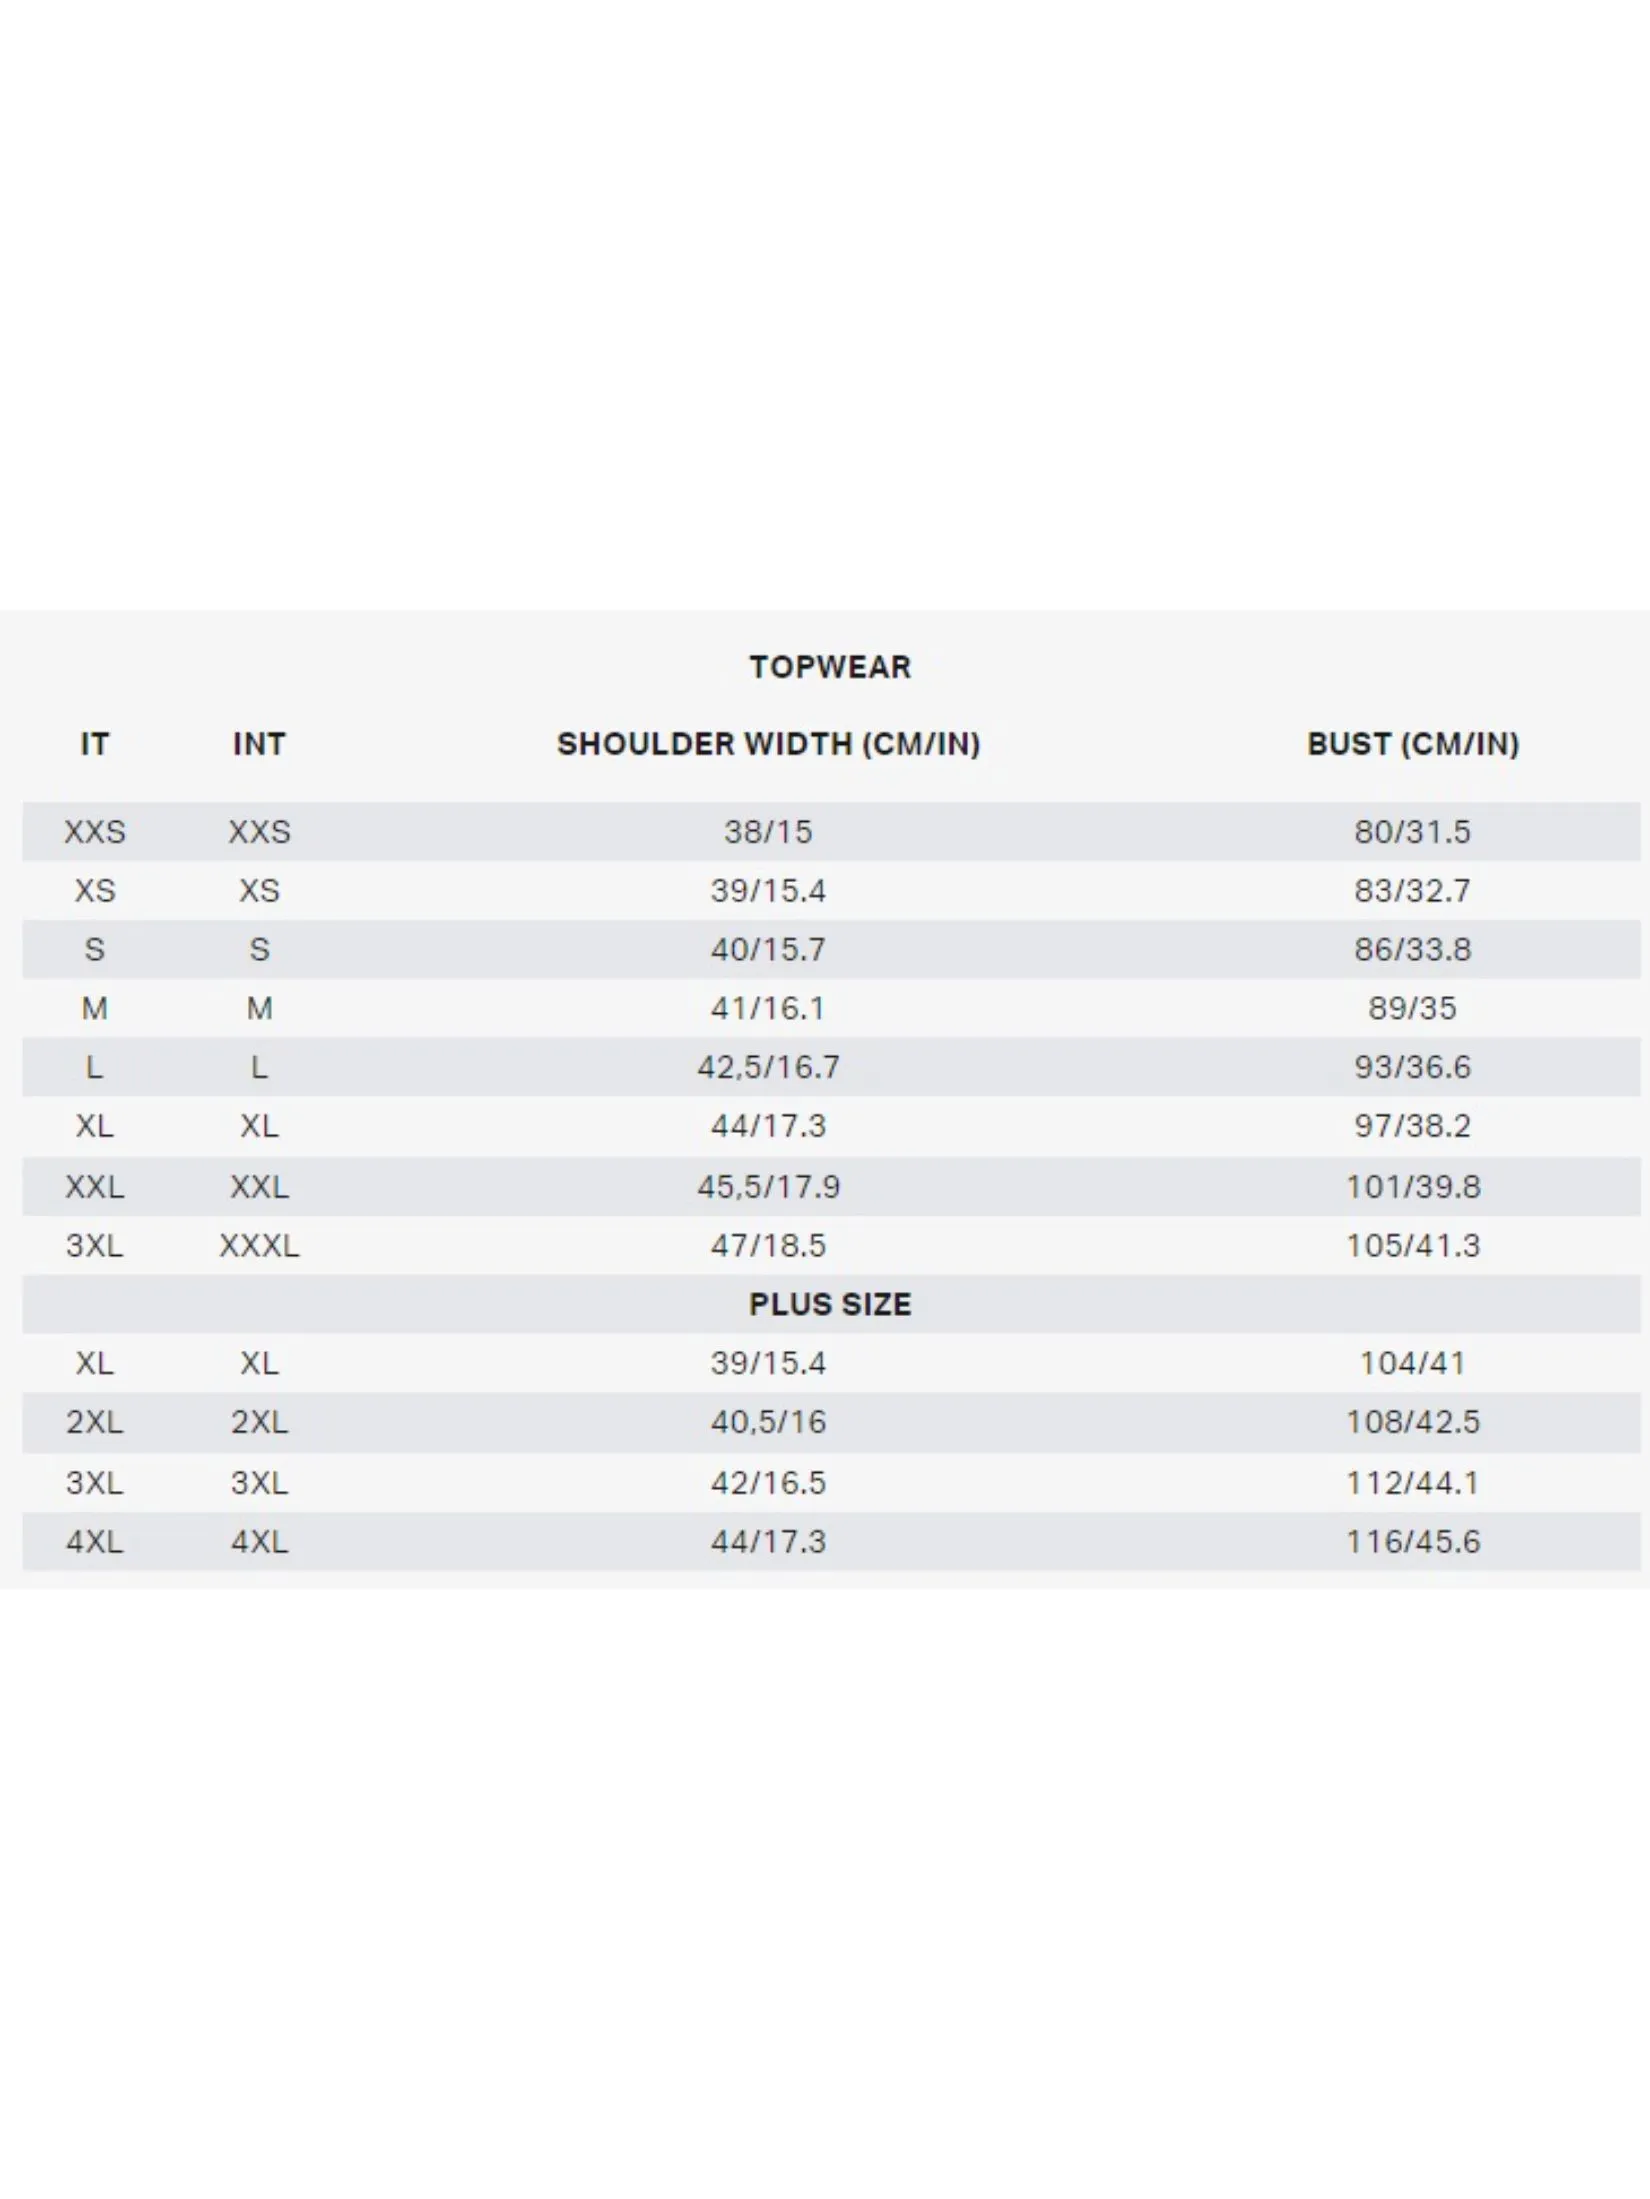Screen dimensions: 1650x2199
Task: Select the 116/45.6 bust value
Action: [x=1412, y=1542]
